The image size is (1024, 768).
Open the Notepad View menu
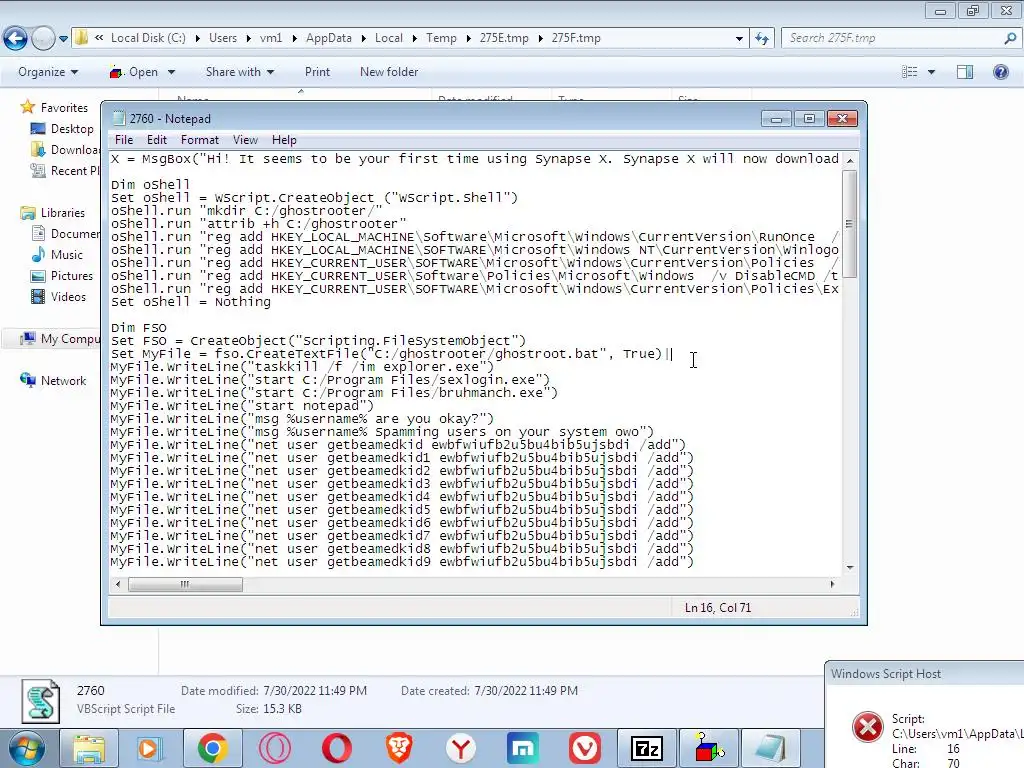pyautogui.click(x=245, y=140)
